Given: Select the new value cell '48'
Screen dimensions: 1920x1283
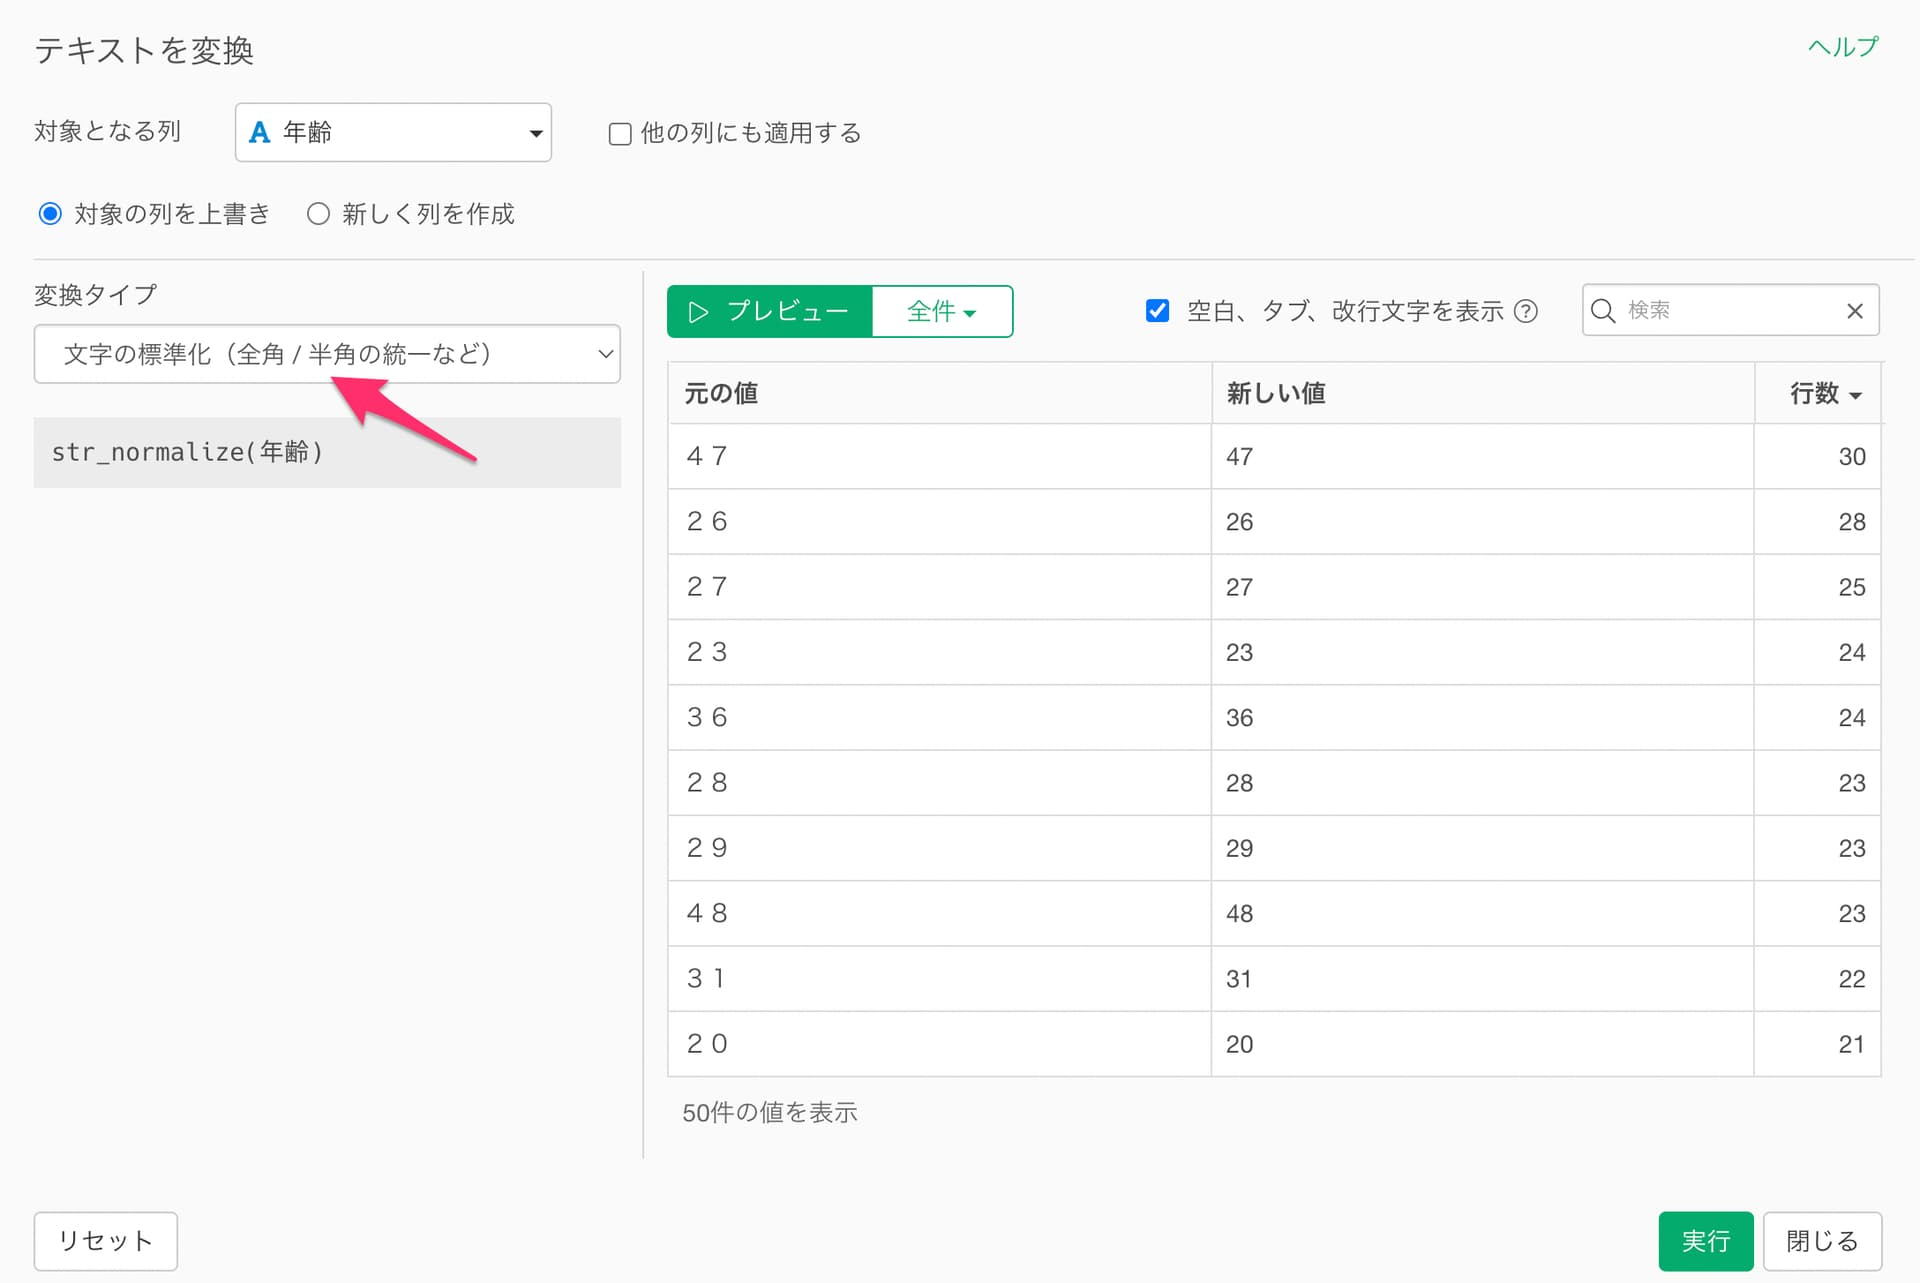Looking at the screenshot, I should 1483,914.
